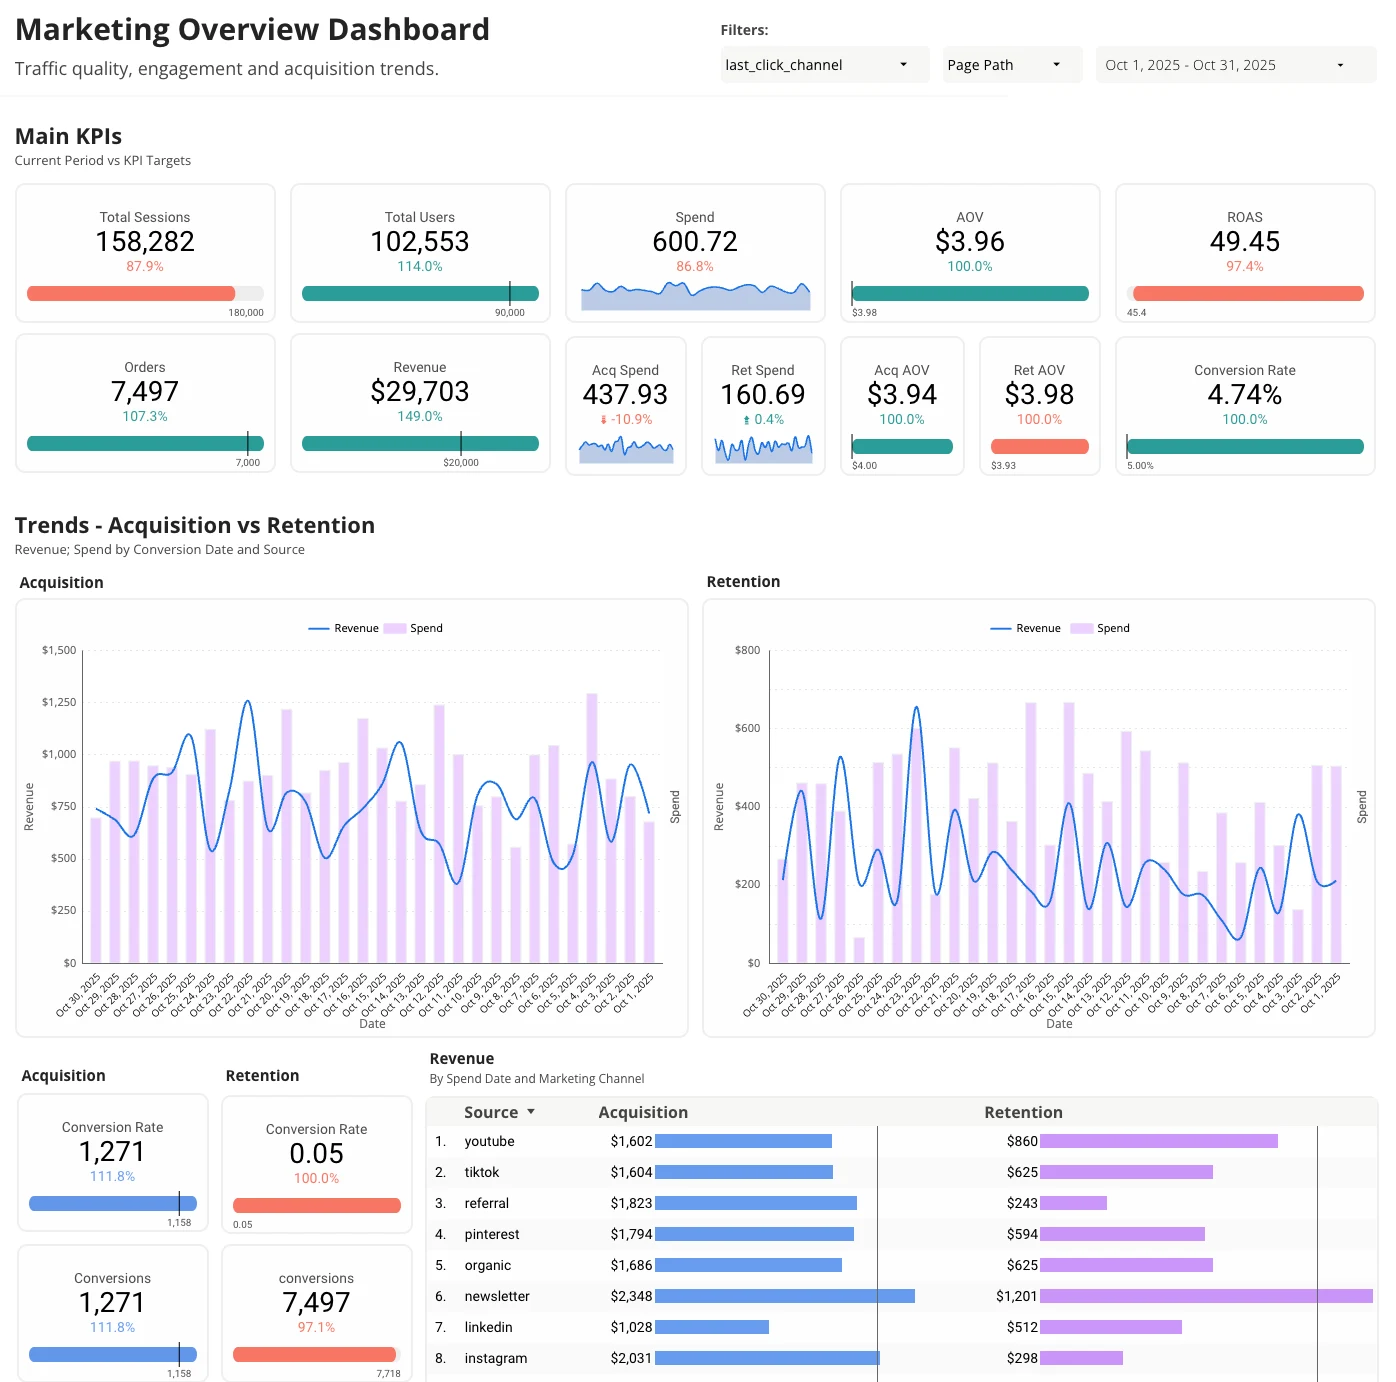Click the Acquisition Conversions progress bar

[113, 1355]
